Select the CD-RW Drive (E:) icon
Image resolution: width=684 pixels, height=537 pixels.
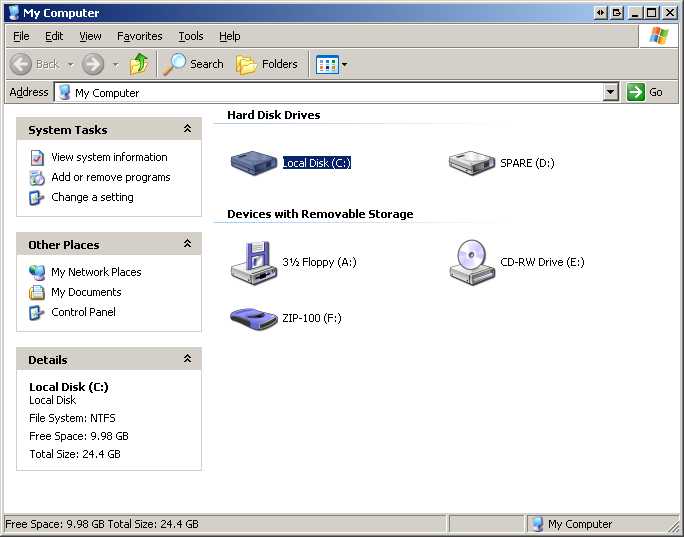click(472, 262)
